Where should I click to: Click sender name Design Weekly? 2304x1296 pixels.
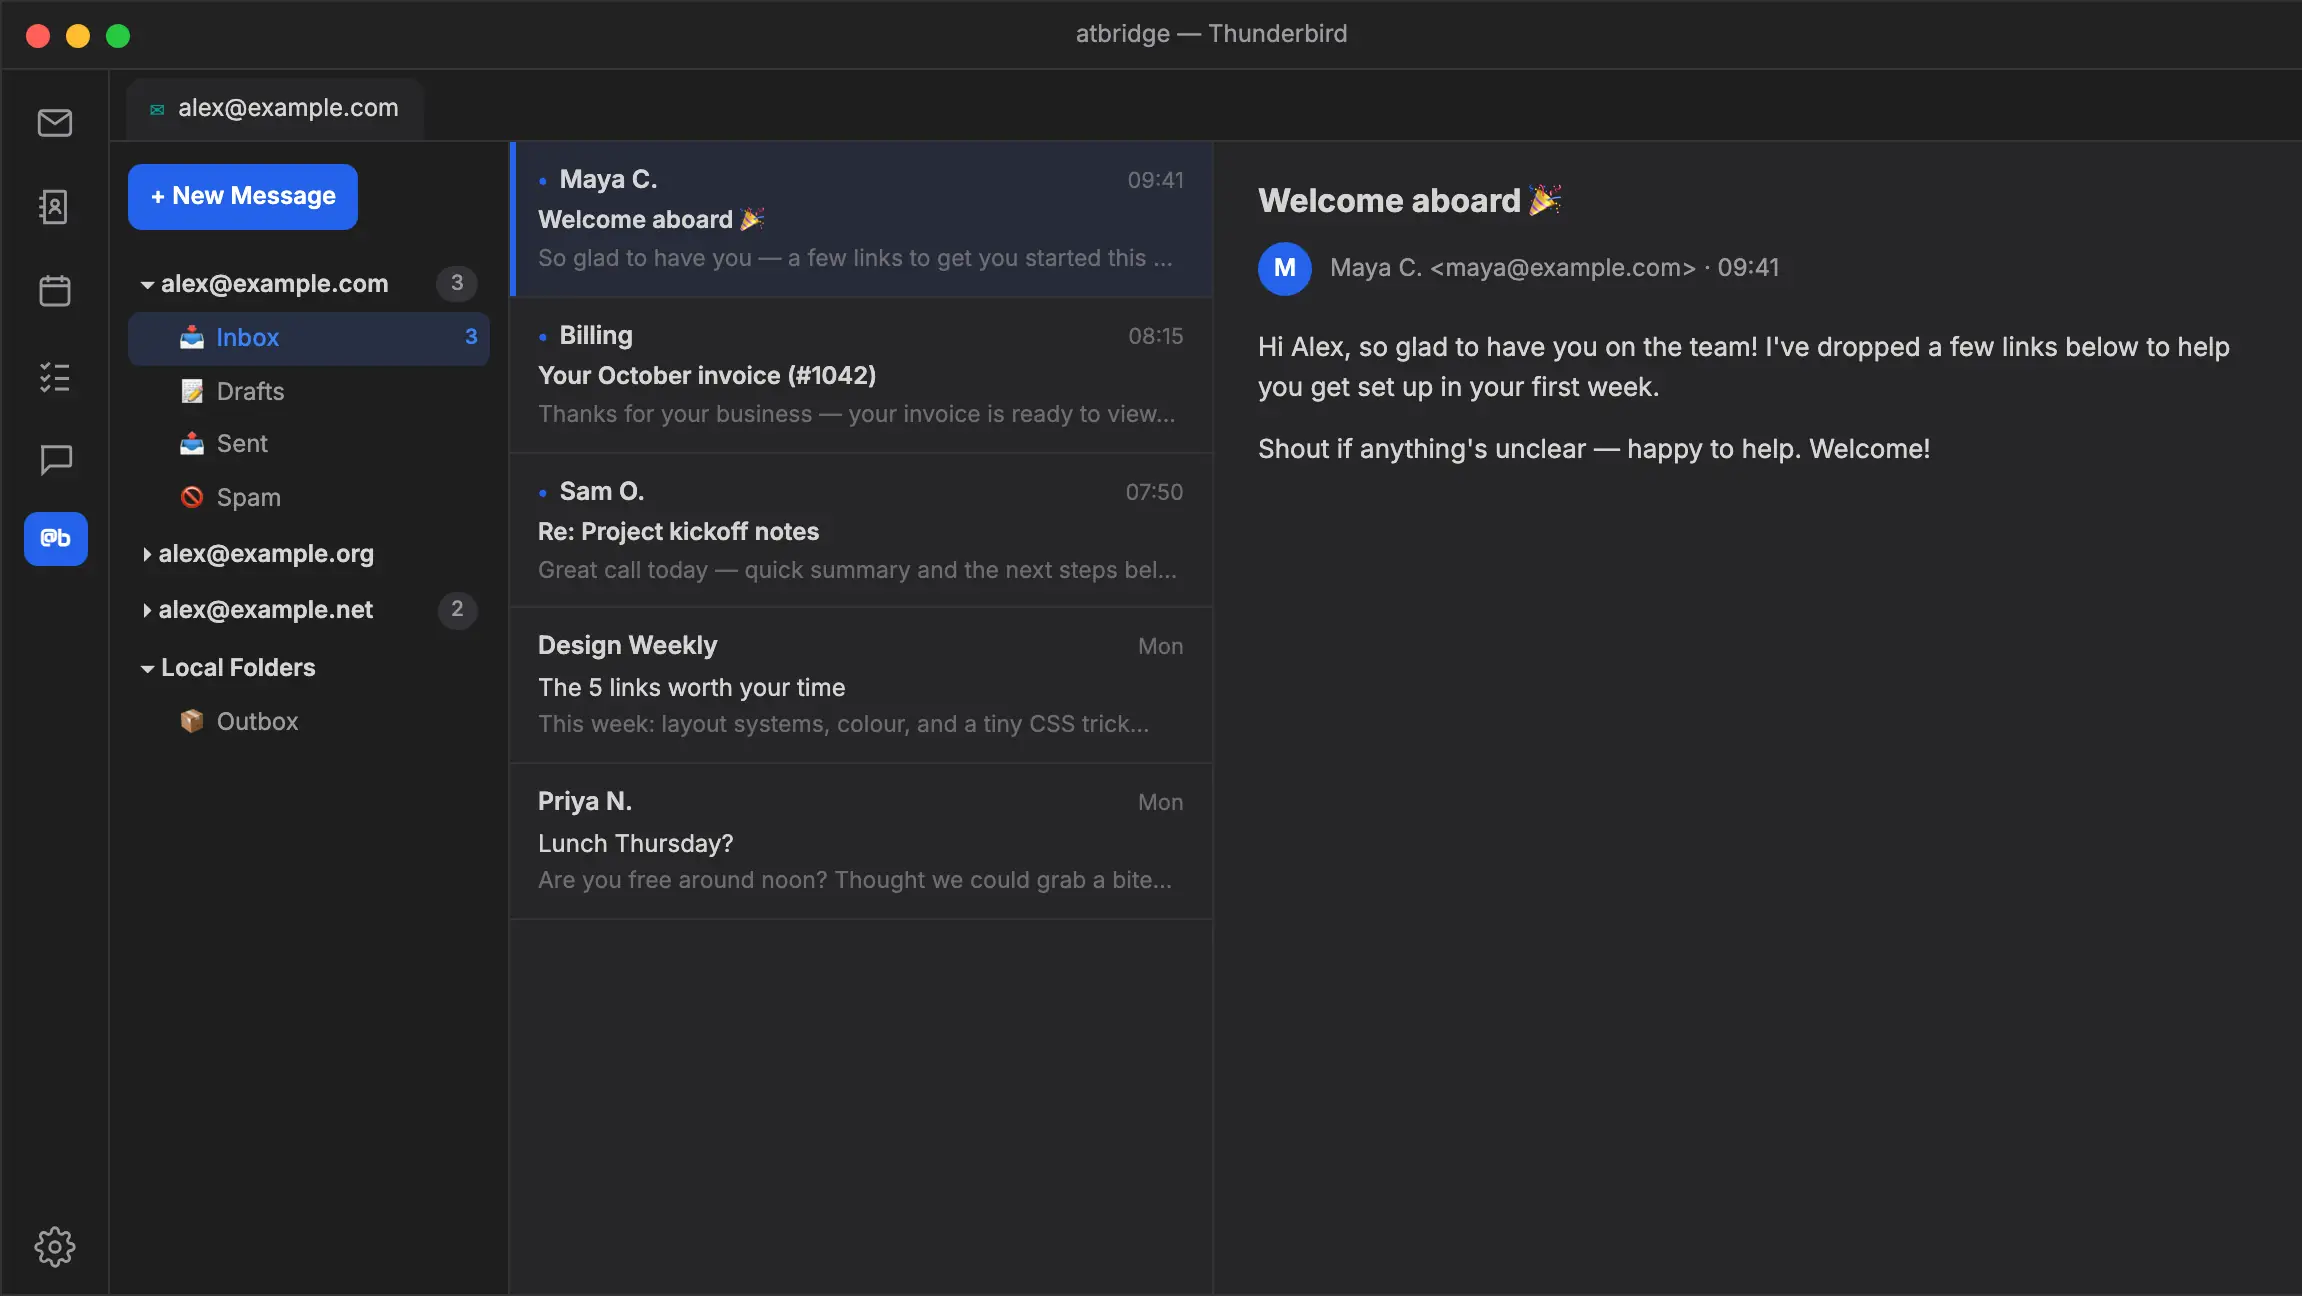(628, 646)
